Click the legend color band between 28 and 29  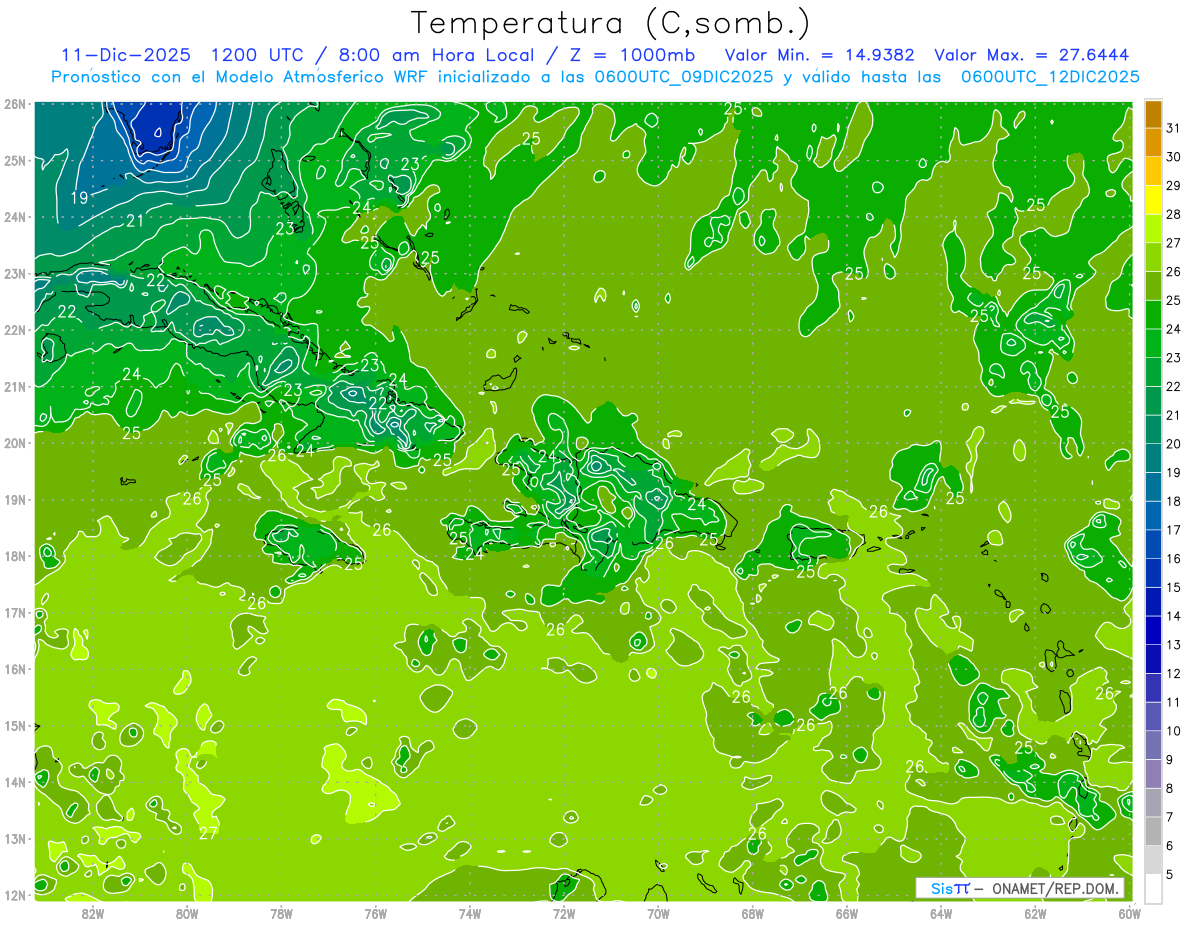click(1153, 200)
